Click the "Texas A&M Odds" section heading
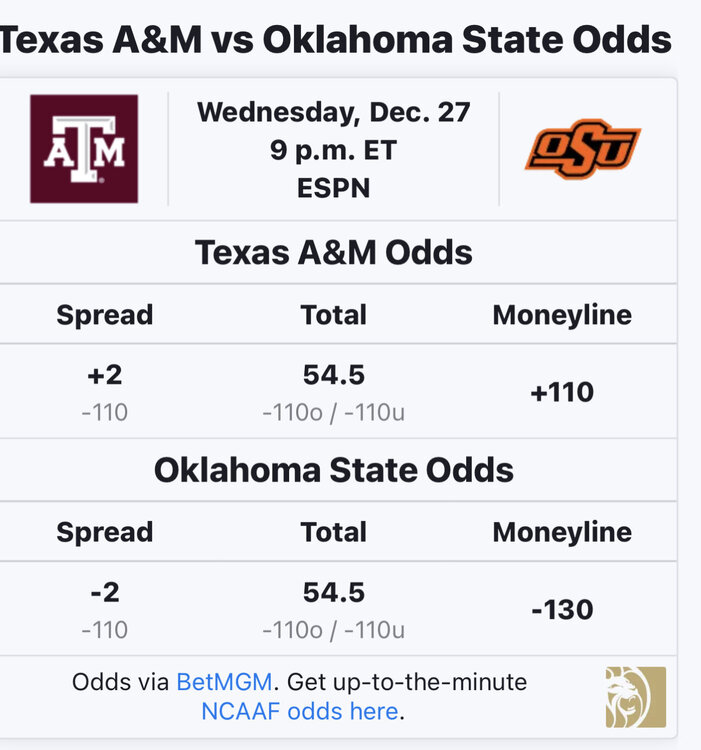This screenshot has width=701, height=750. click(x=334, y=252)
